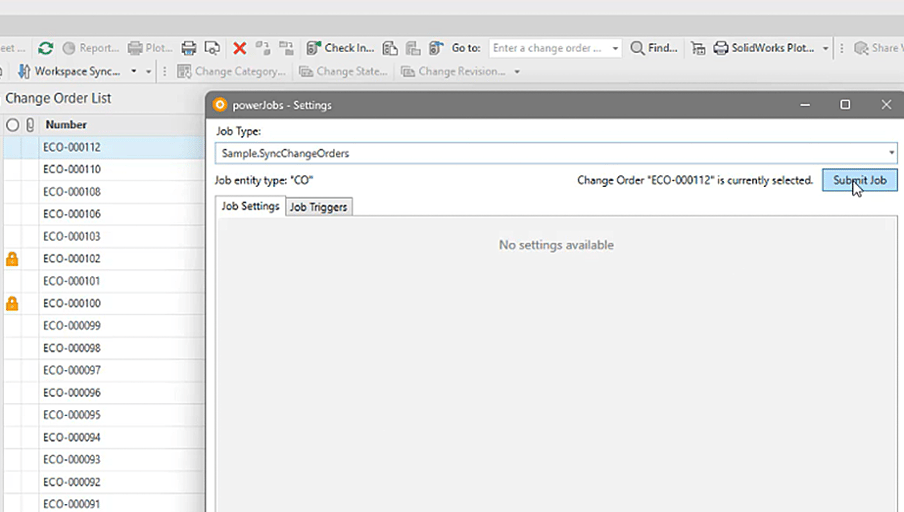The height and width of the screenshot is (512, 904).
Task: Select change order ECO-000099
Action: click(71, 326)
